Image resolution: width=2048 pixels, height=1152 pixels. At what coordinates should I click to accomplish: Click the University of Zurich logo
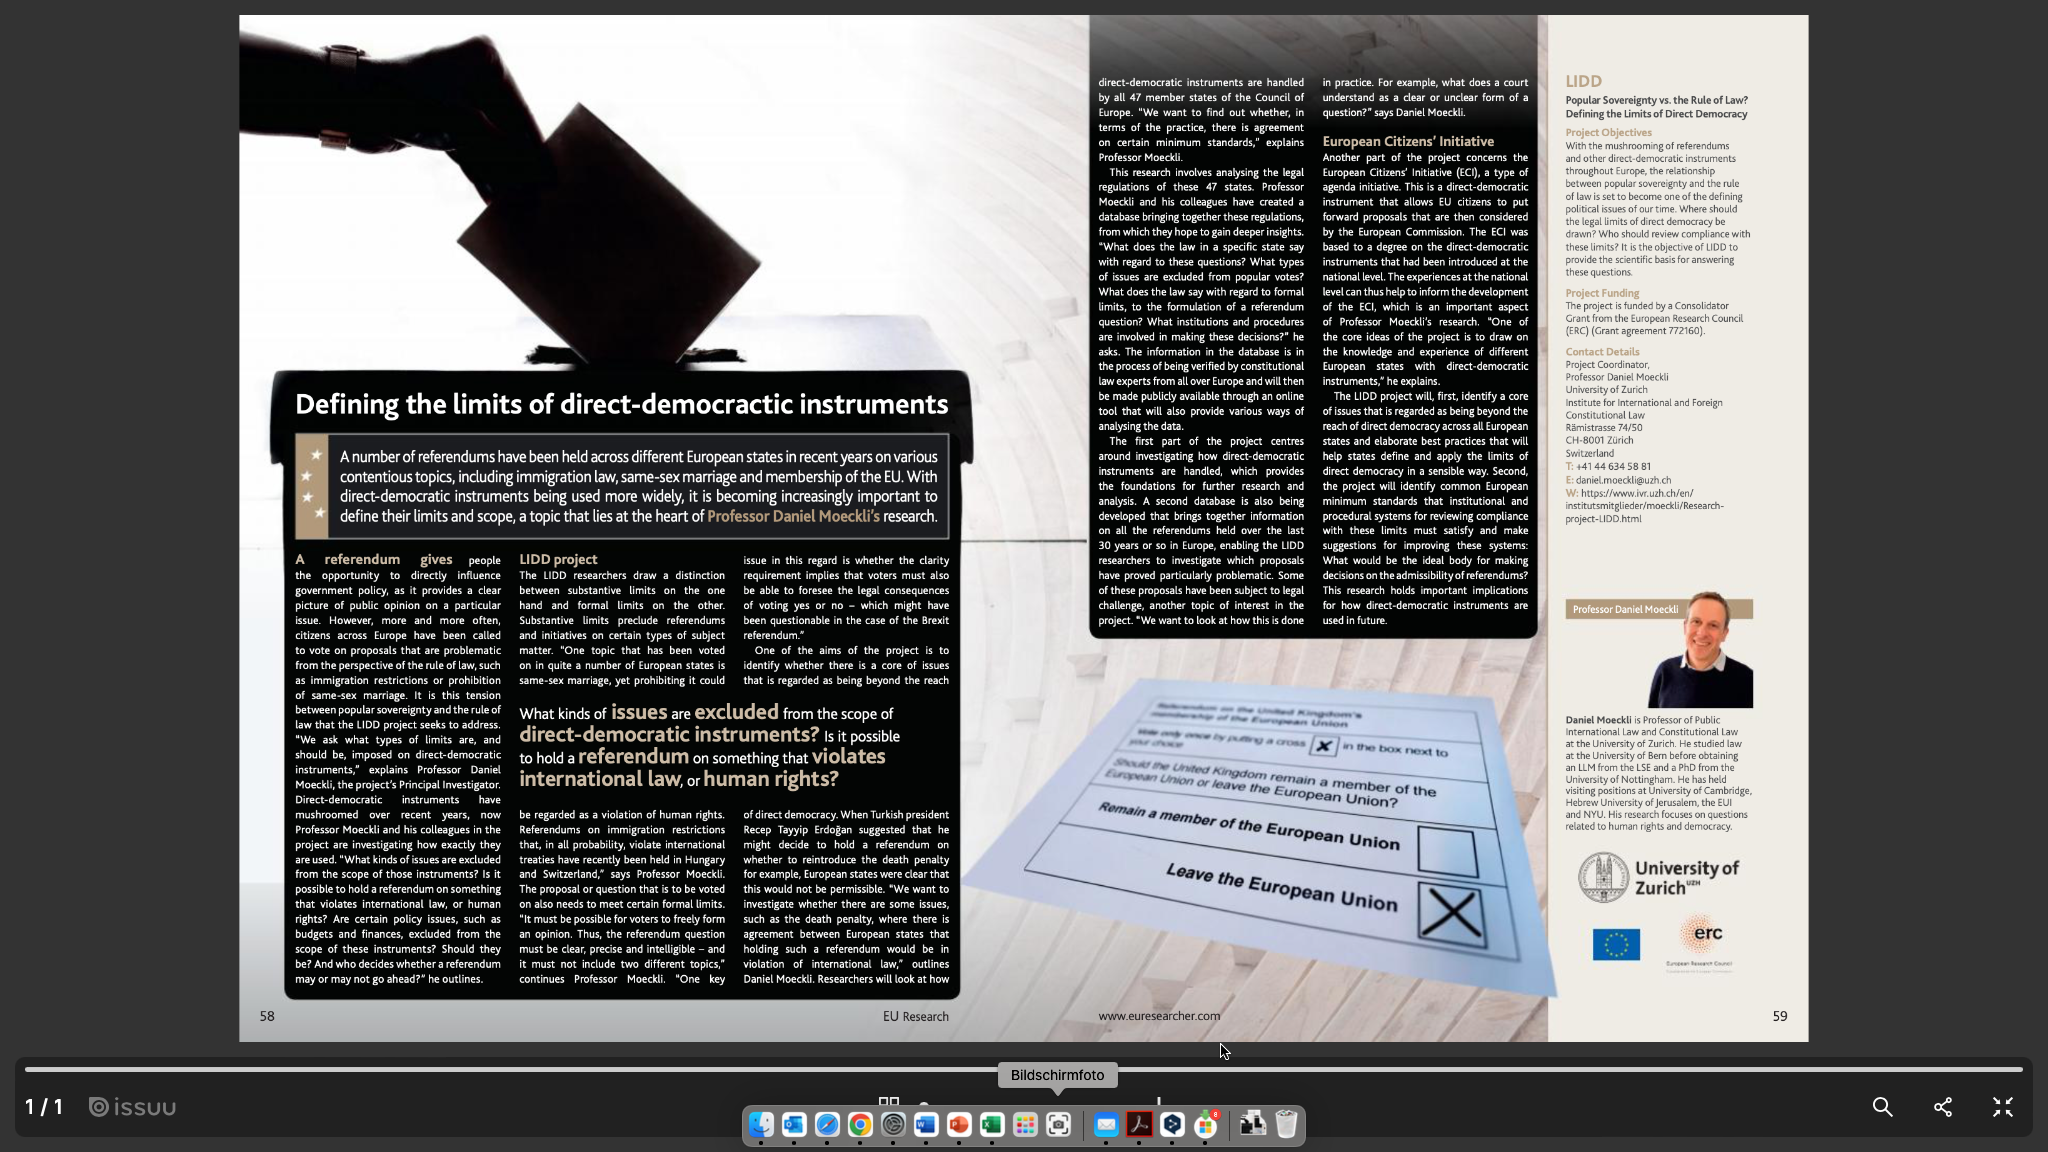click(x=1658, y=877)
